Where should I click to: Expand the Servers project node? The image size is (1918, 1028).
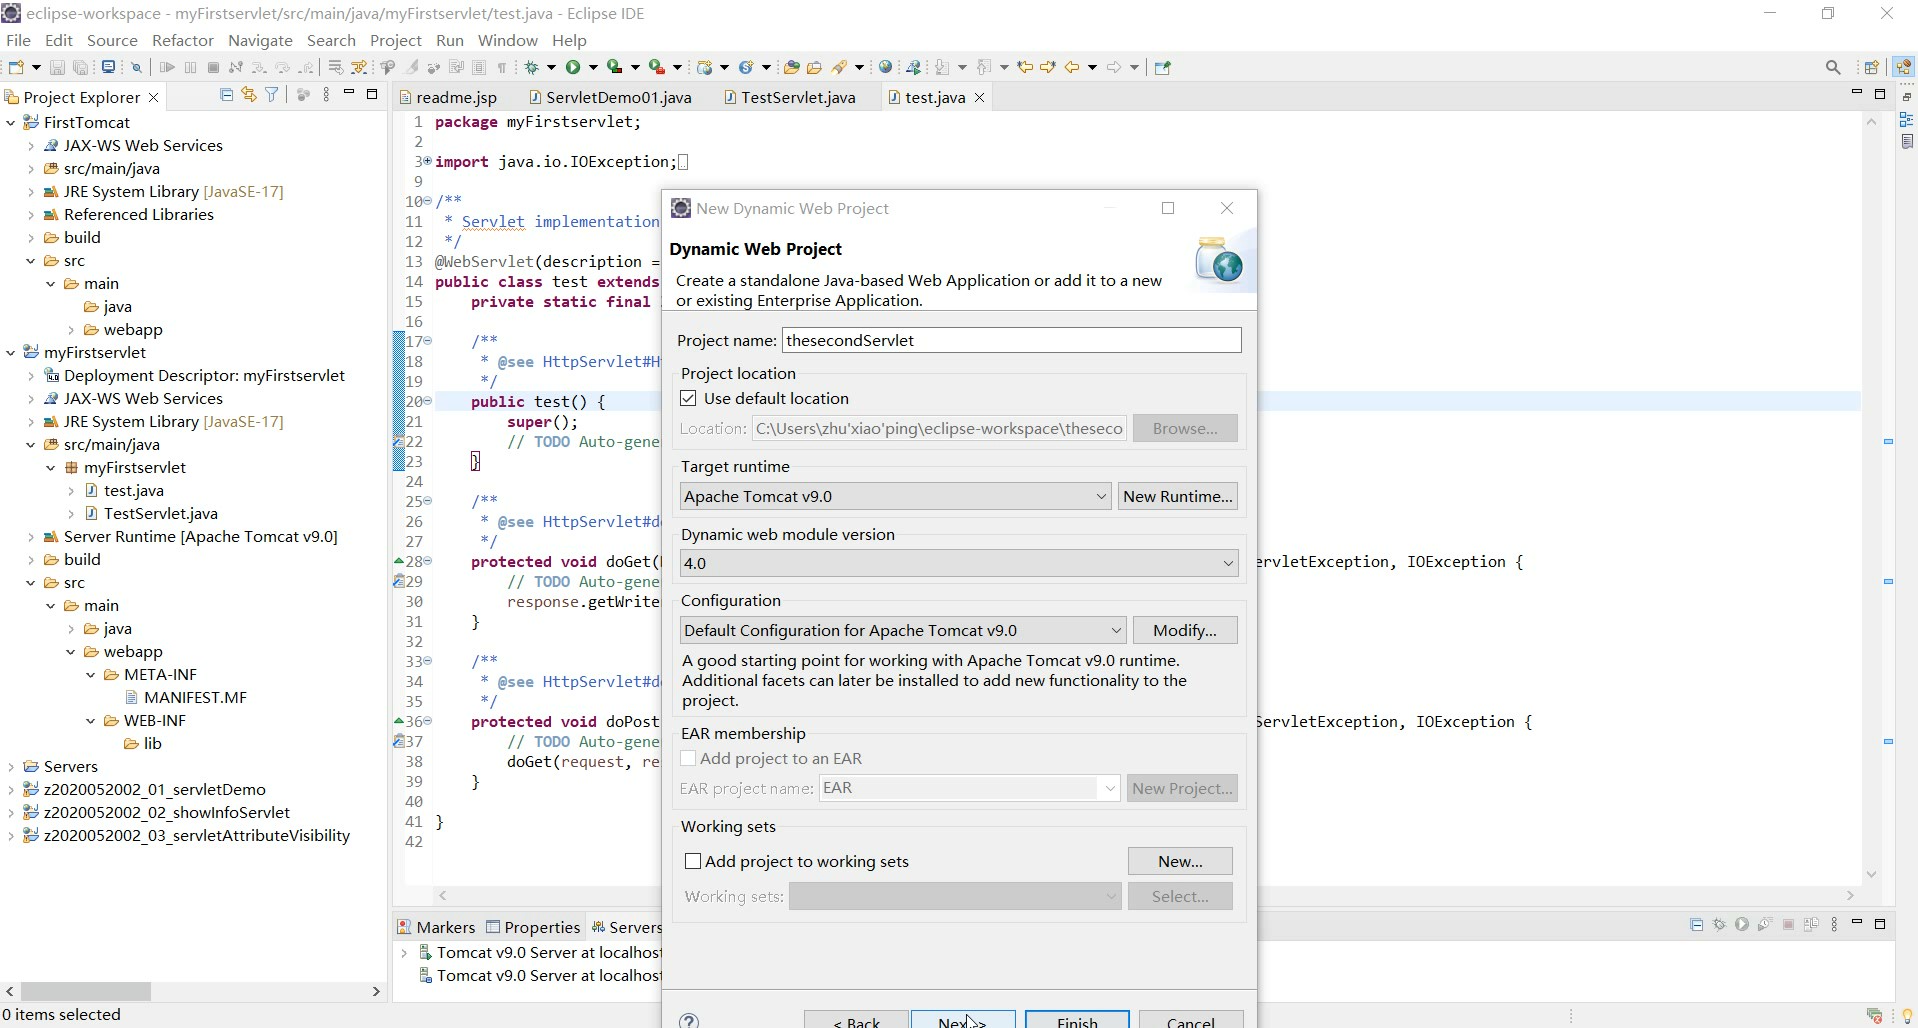click(11, 767)
